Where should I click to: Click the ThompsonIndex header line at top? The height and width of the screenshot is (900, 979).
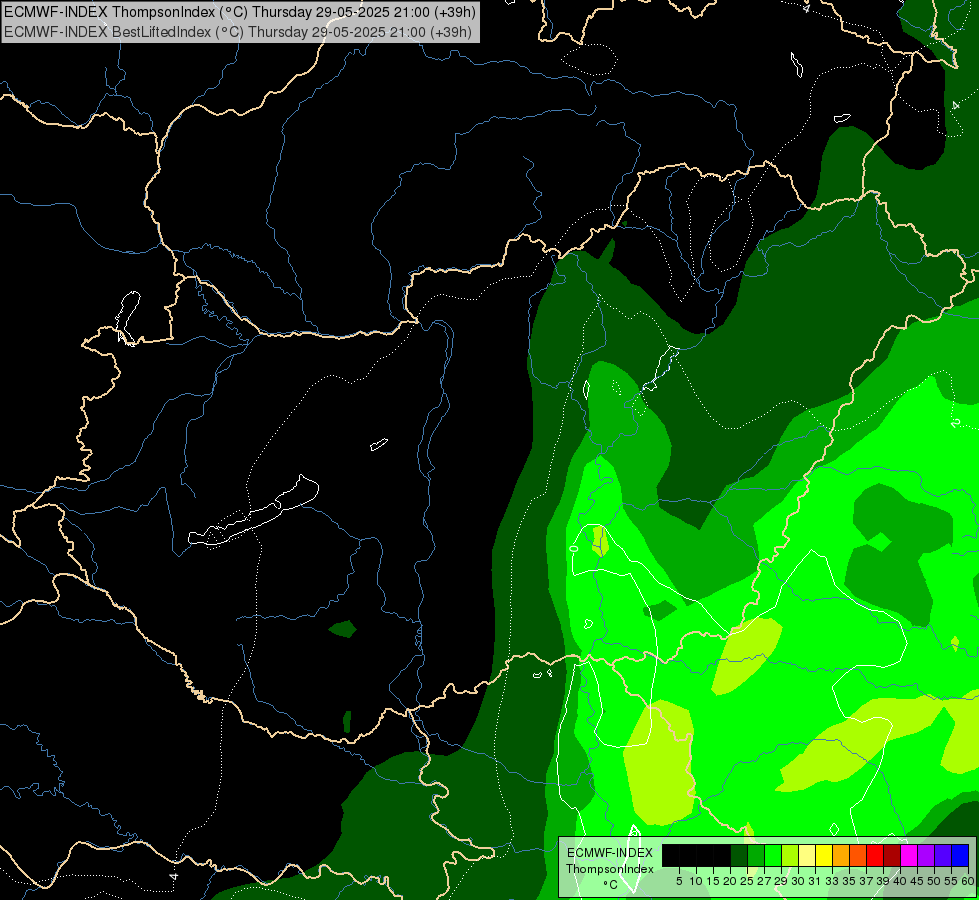click(x=240, y=11)
